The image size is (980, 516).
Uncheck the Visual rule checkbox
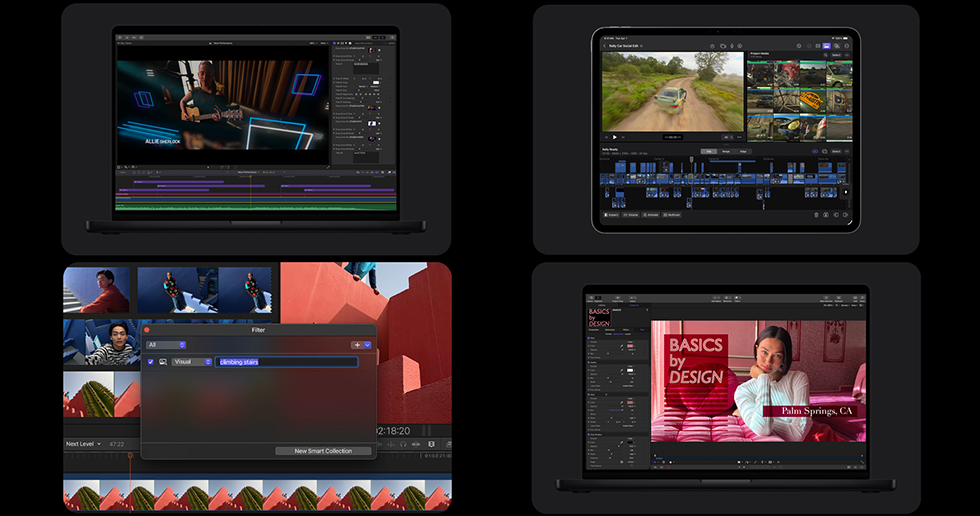point(151,362)
